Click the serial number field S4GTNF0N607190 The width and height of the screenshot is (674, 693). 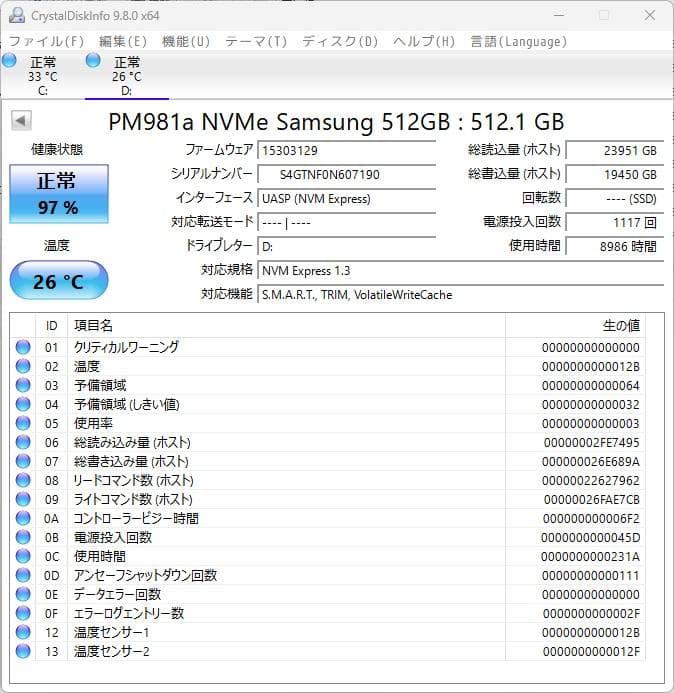pos(347,174)
